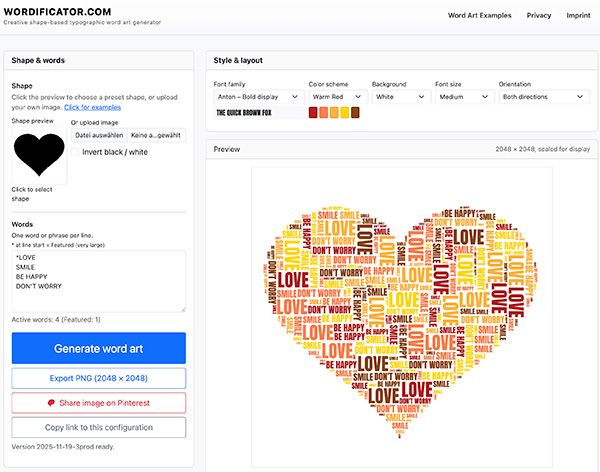Click the yellow color swatch

click(x=345, y=113)
